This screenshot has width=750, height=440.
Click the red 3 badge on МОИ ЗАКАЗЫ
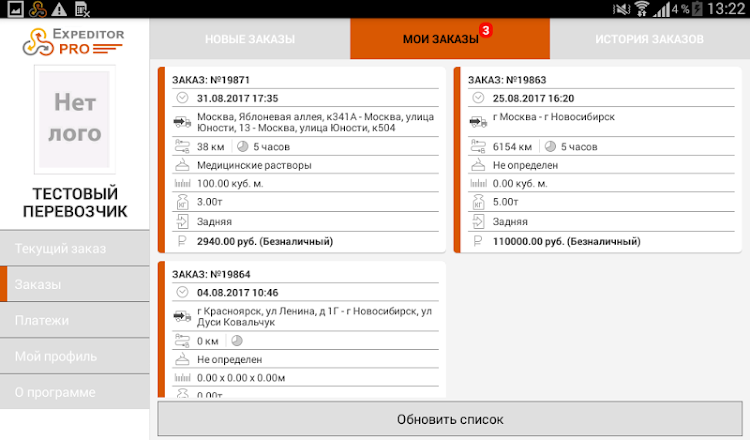tap(486, 30)
